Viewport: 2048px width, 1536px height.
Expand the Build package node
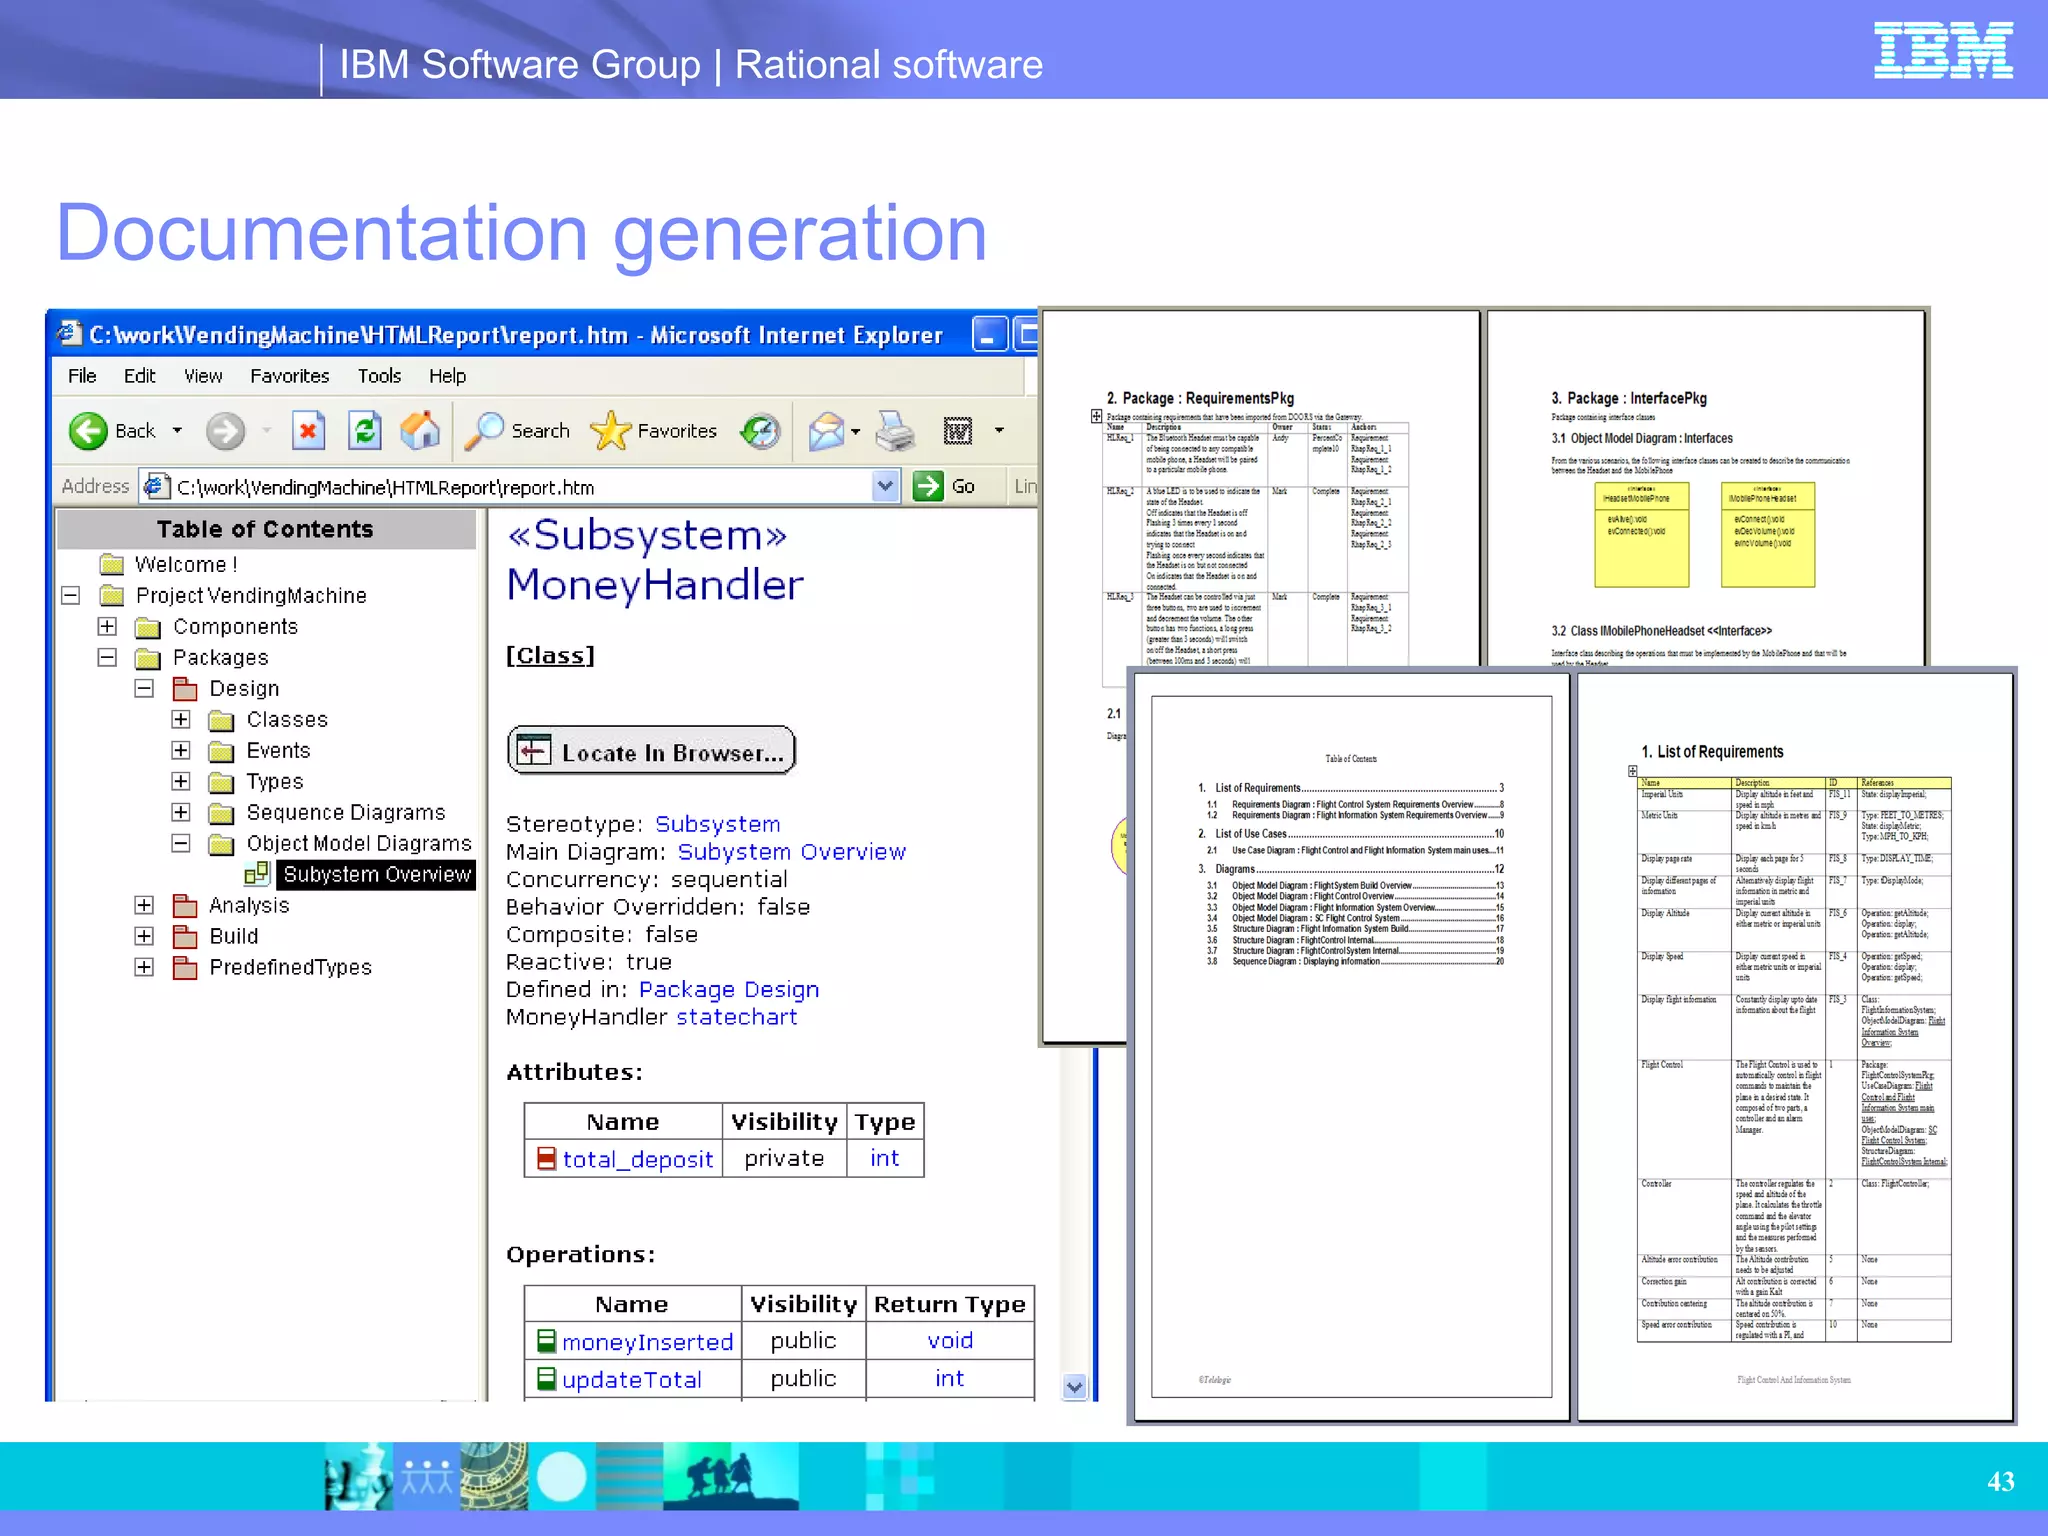point(144,936)
